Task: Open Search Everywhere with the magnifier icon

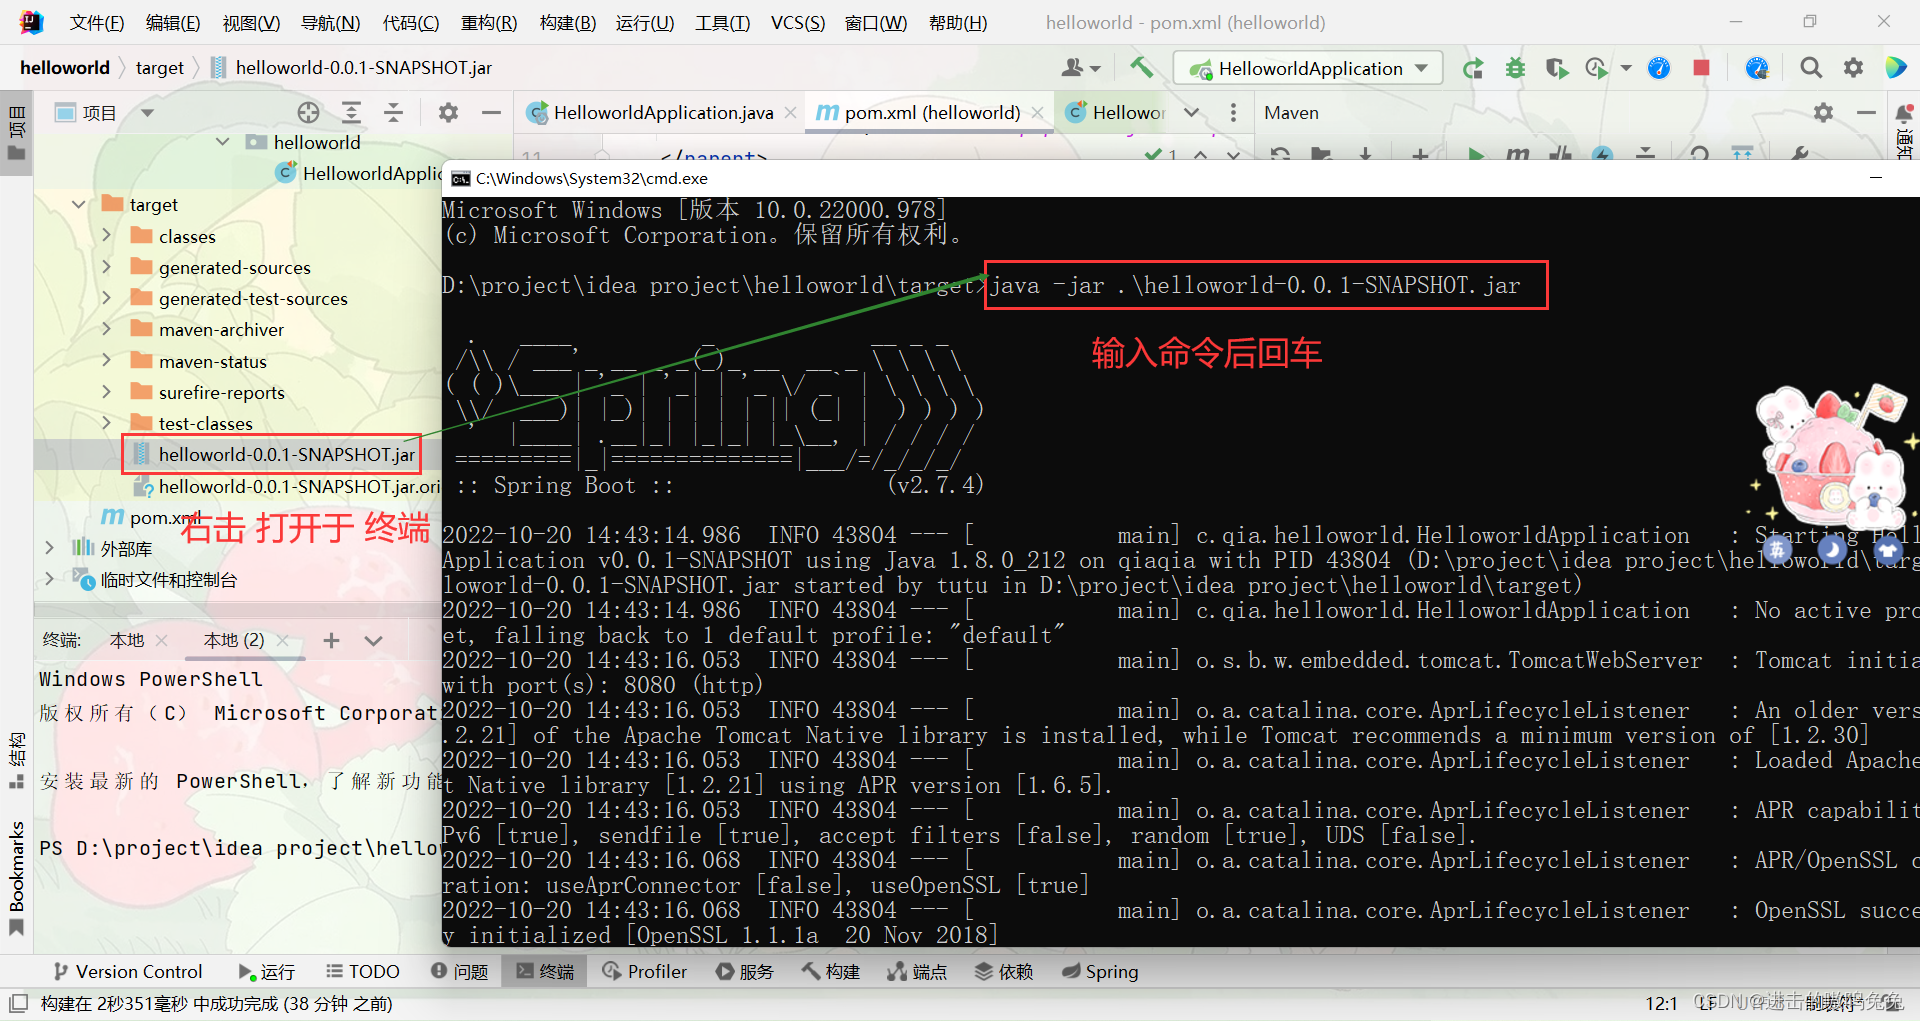Action: pos(1811,68)
